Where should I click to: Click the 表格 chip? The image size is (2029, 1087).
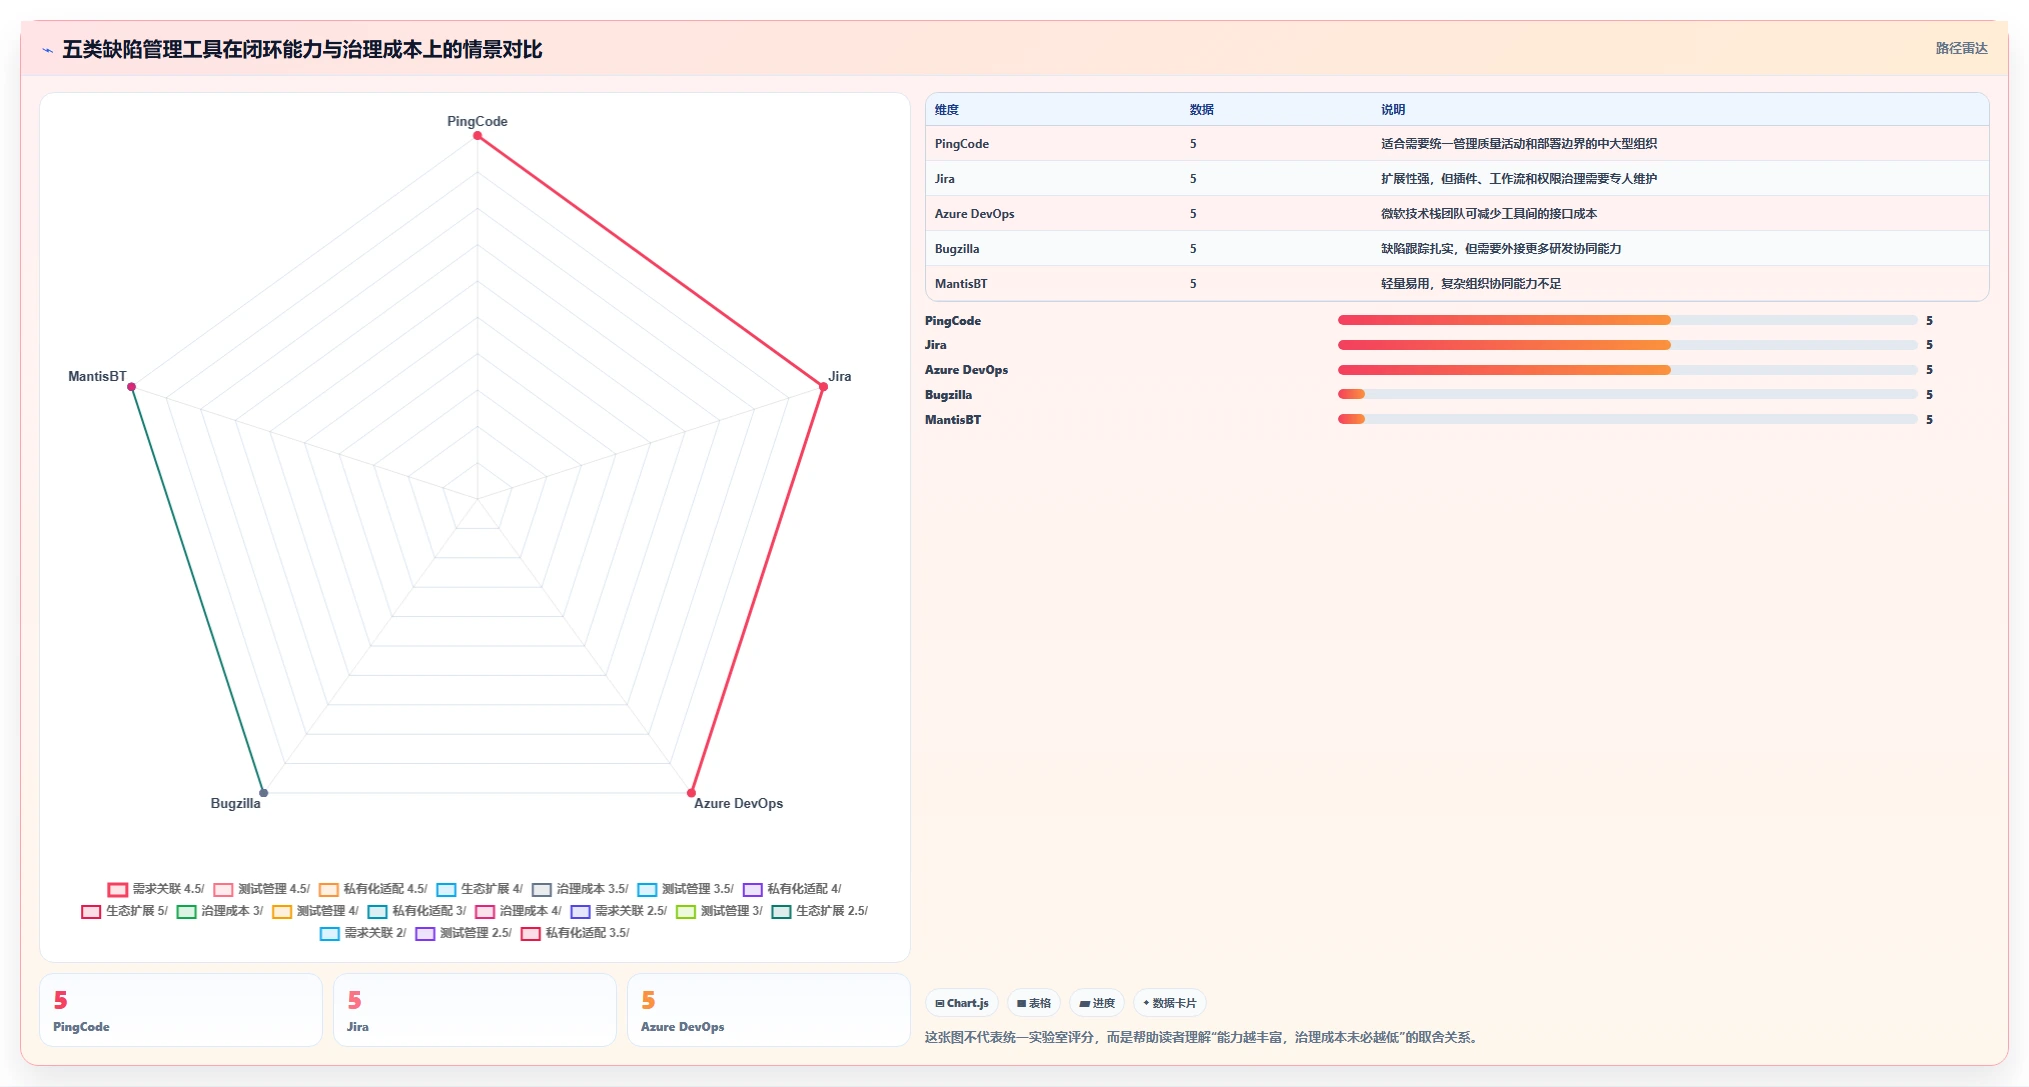point(1034,1003)
